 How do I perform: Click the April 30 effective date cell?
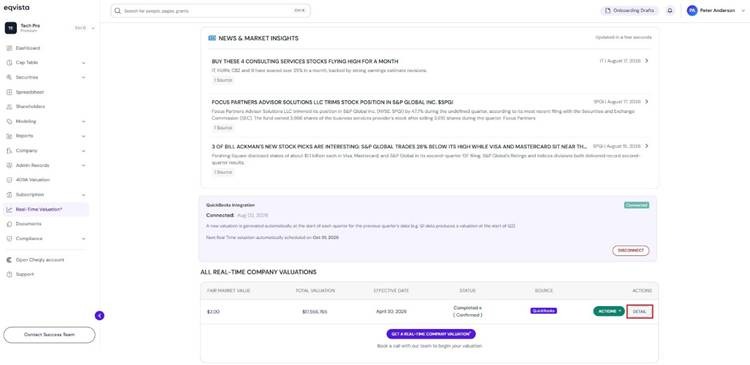point(391,311)
